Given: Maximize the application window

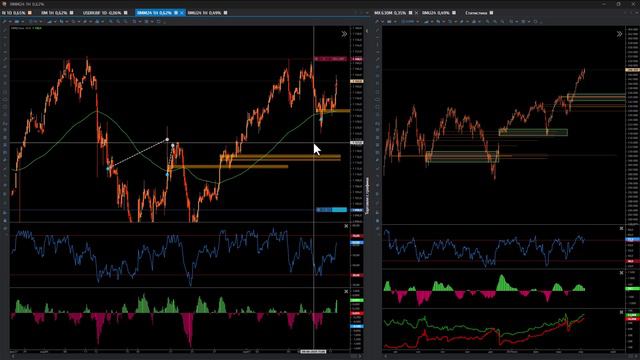Looking at the screenshot, I should coord(618,4).
